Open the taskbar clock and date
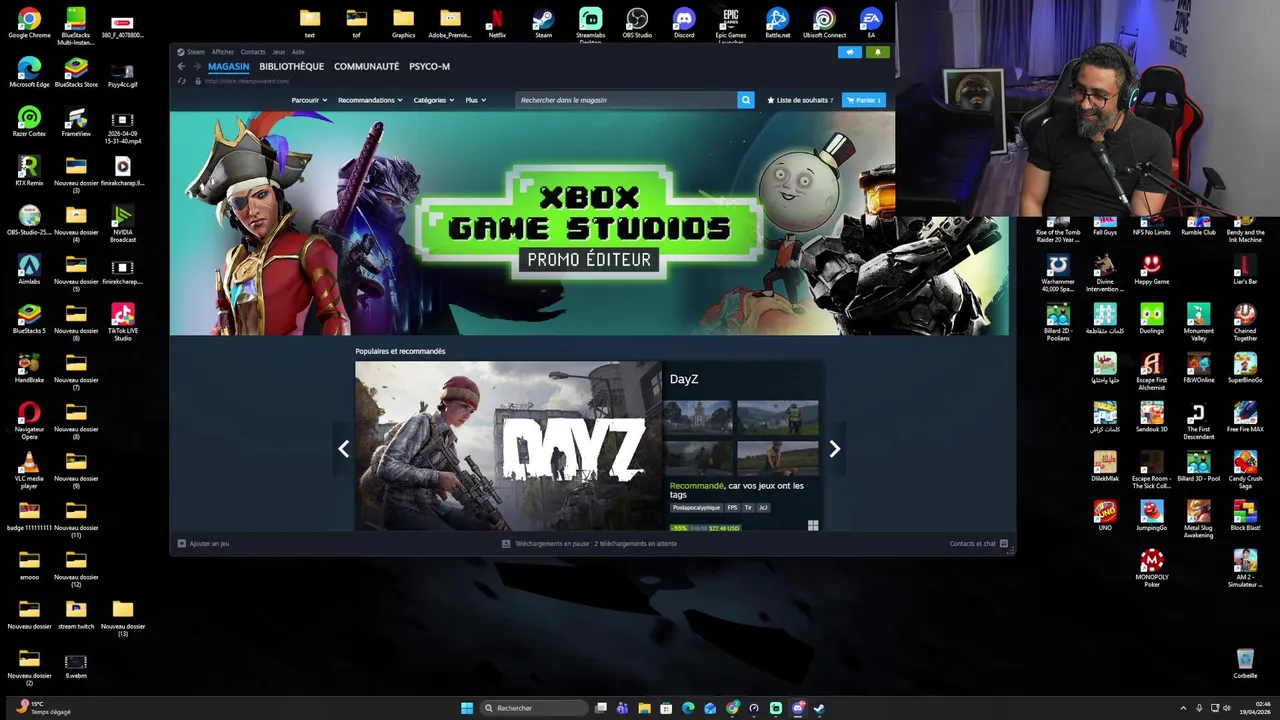 (1256, 708)
